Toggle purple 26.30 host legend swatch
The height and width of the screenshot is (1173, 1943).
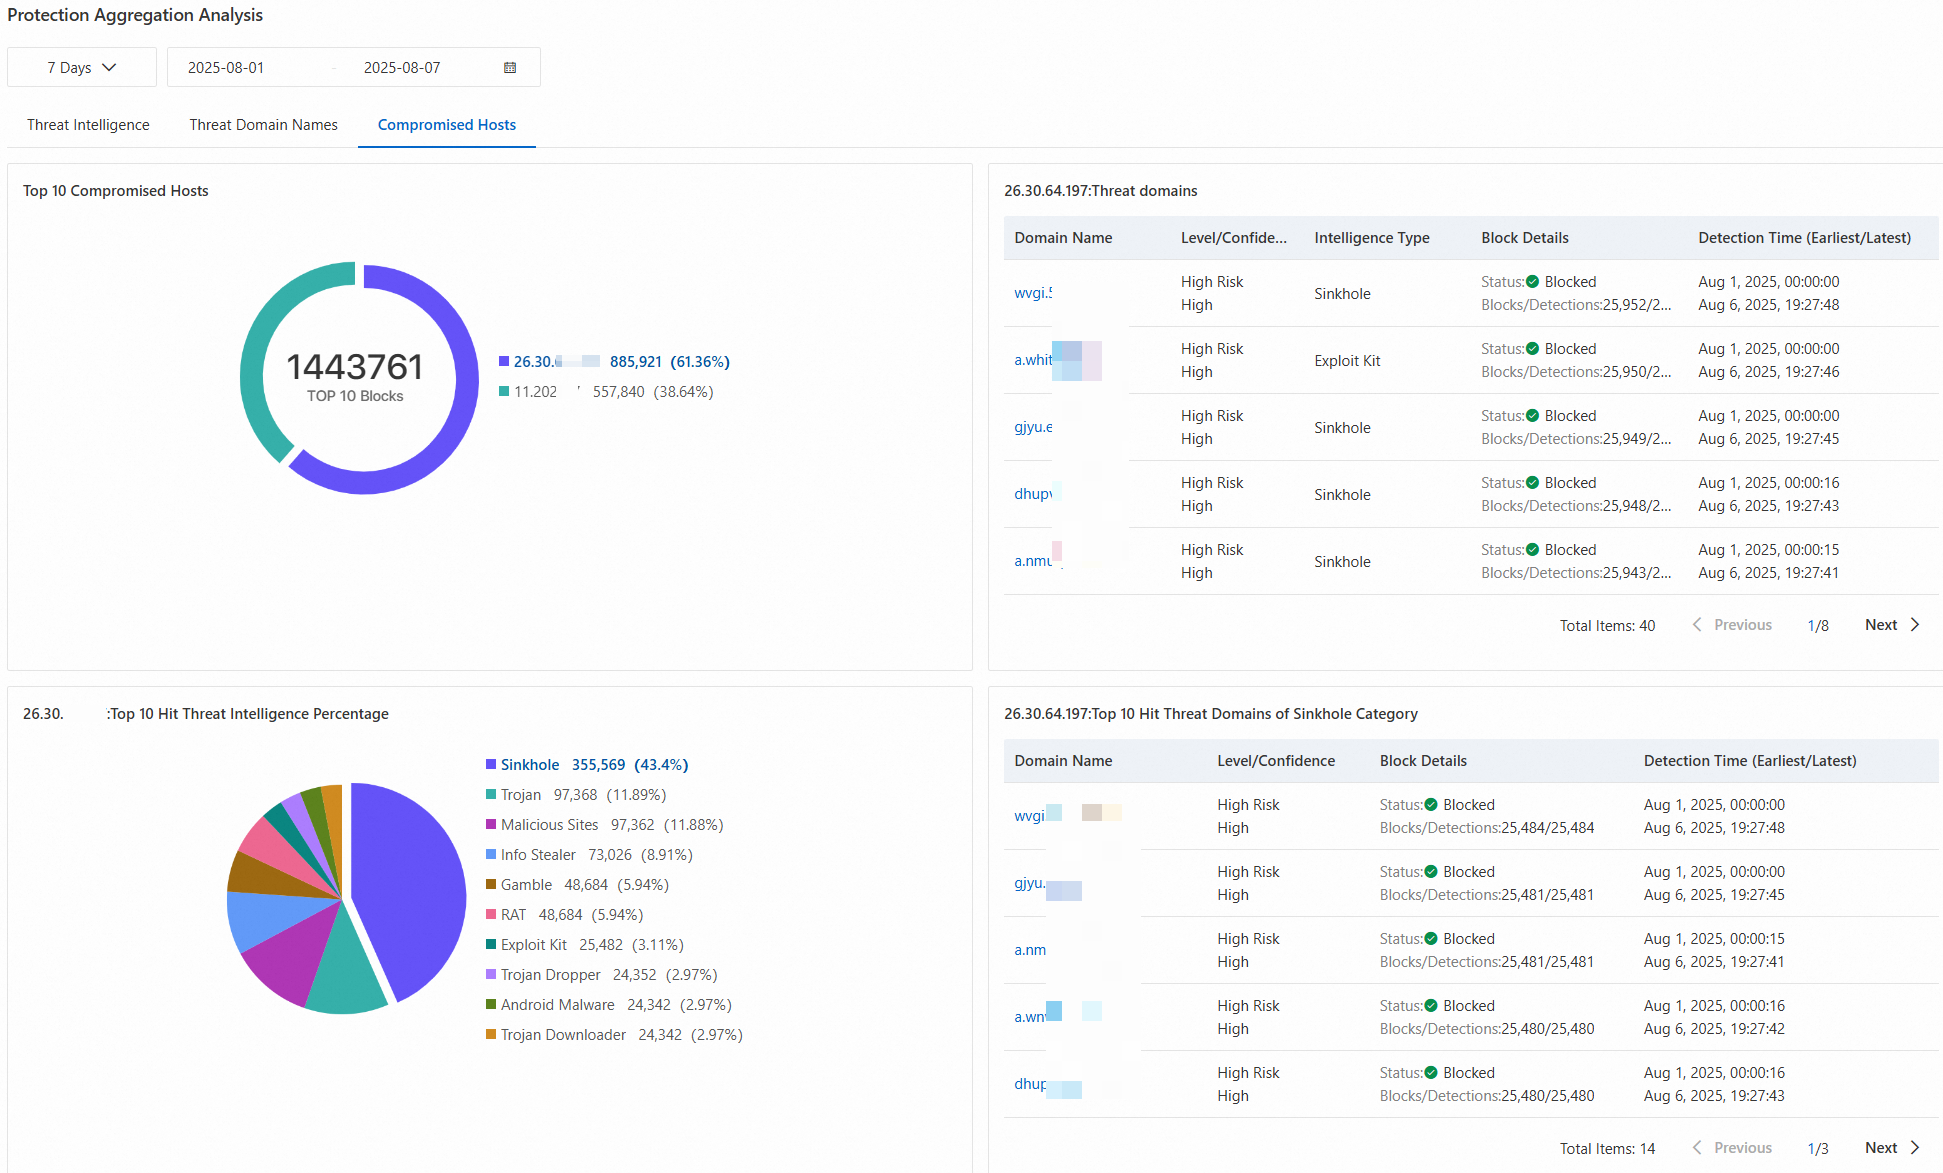point(504,362)
